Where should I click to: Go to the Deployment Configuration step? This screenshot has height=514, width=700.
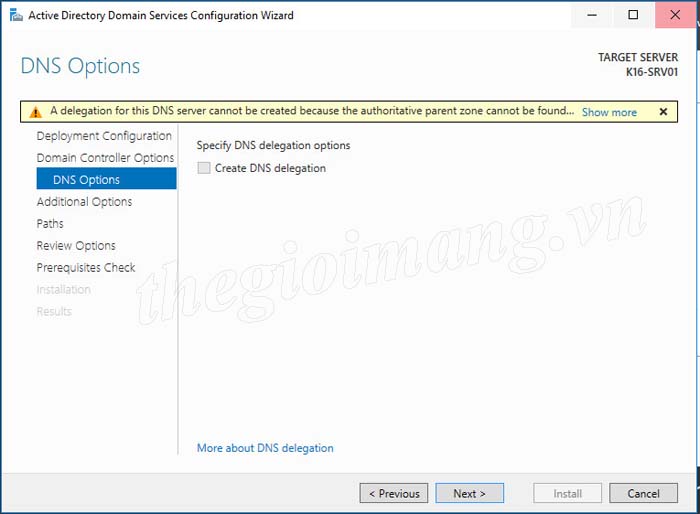104,136
